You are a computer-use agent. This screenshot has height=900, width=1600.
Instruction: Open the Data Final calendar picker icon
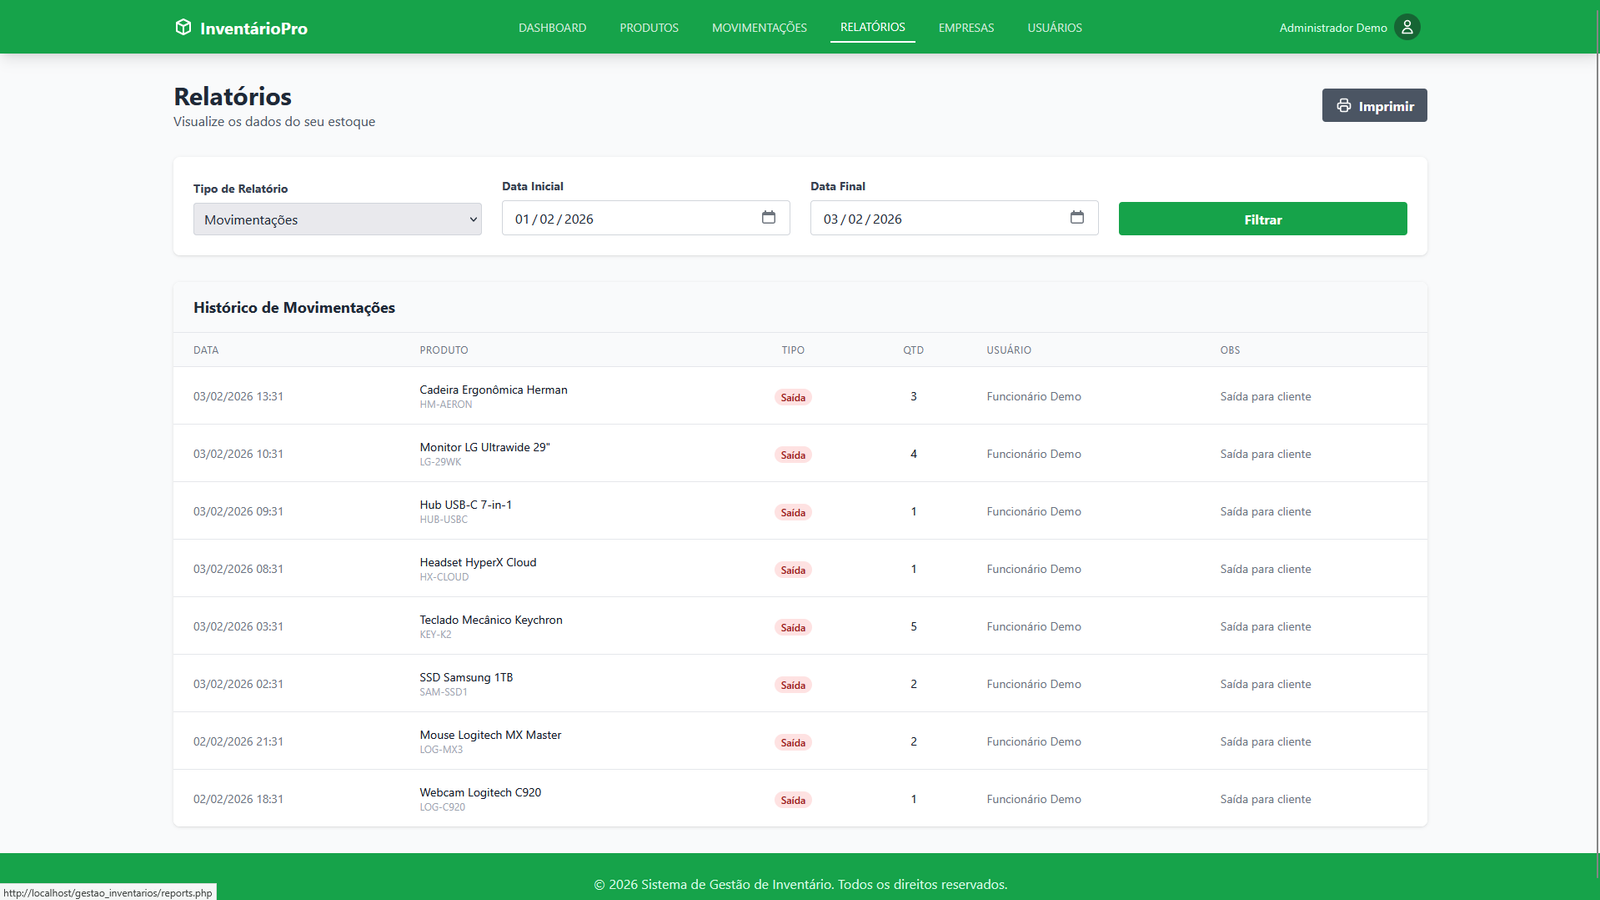click(1076, 218)
